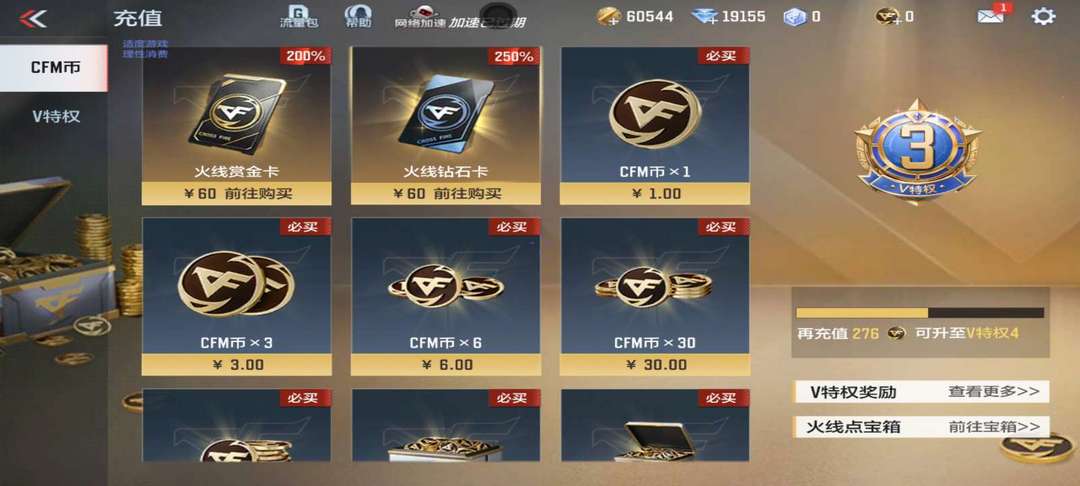This screenshot has height=486, width=1080.
Task: Buy the 火线赏金卡 for ¥60
Action: coord(237,193)
